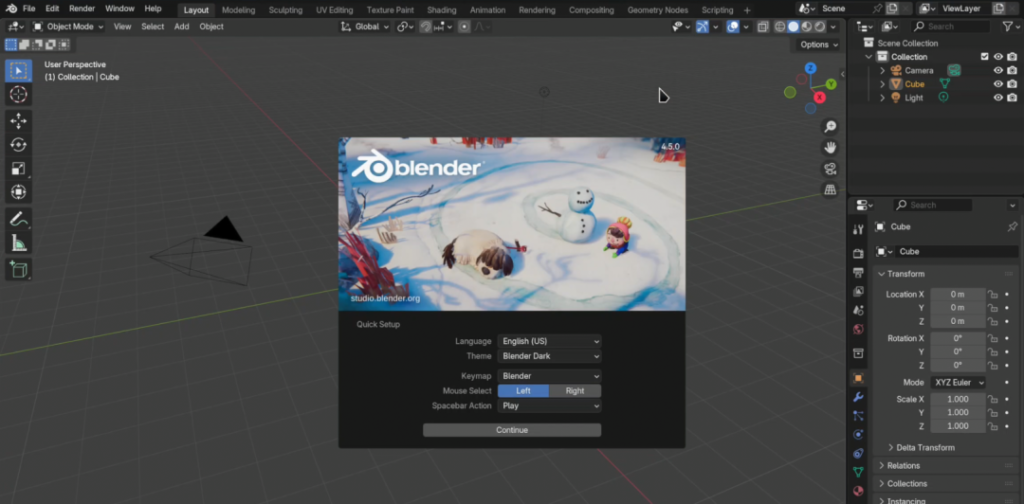Hide the Light in viewport via eye

point(998,98)
